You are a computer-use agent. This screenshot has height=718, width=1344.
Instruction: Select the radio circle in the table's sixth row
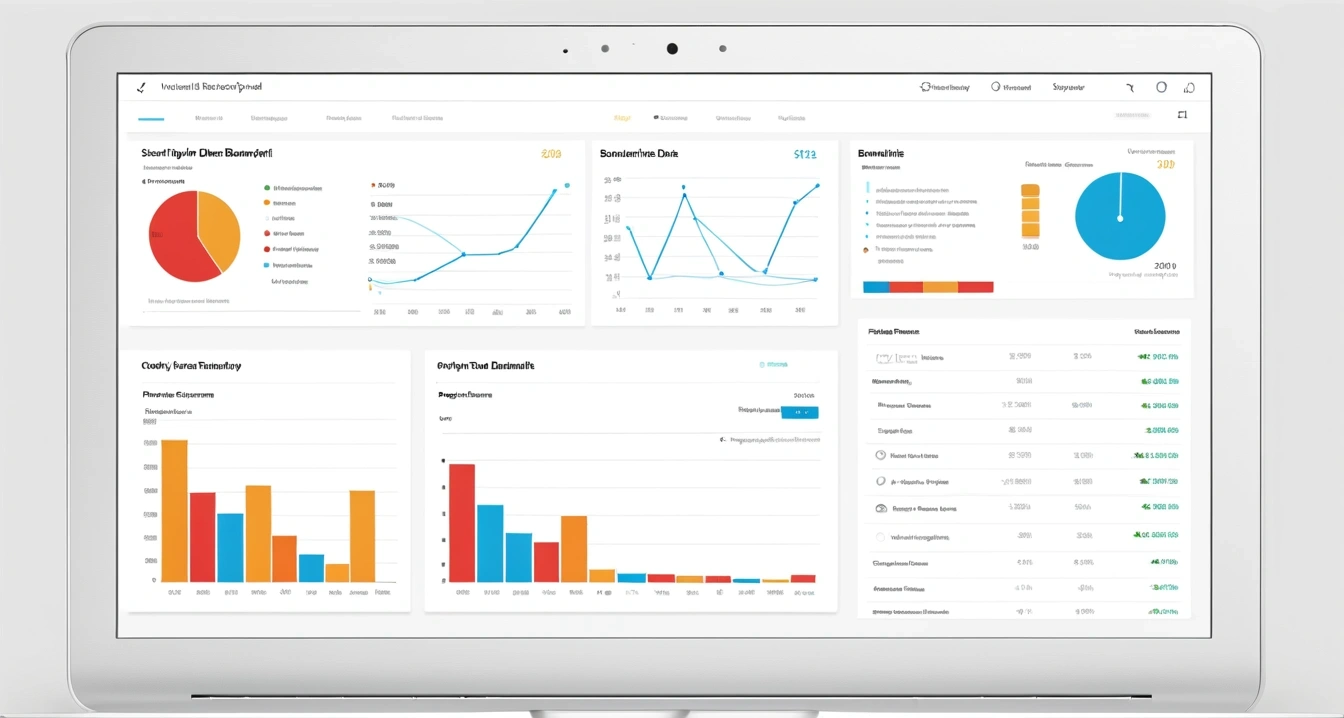tap(880, 481)
